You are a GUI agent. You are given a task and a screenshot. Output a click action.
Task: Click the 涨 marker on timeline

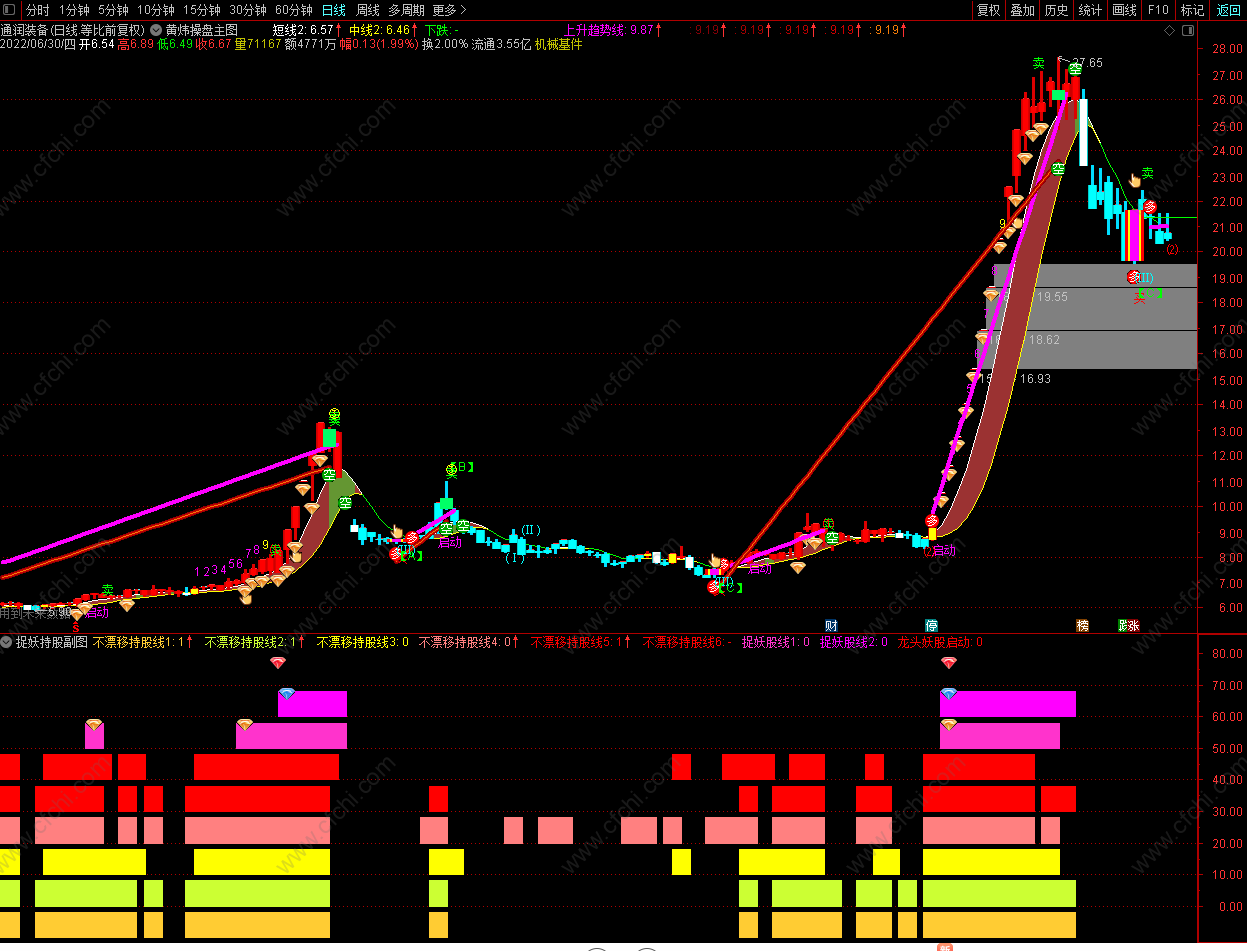pos(1133,625)
